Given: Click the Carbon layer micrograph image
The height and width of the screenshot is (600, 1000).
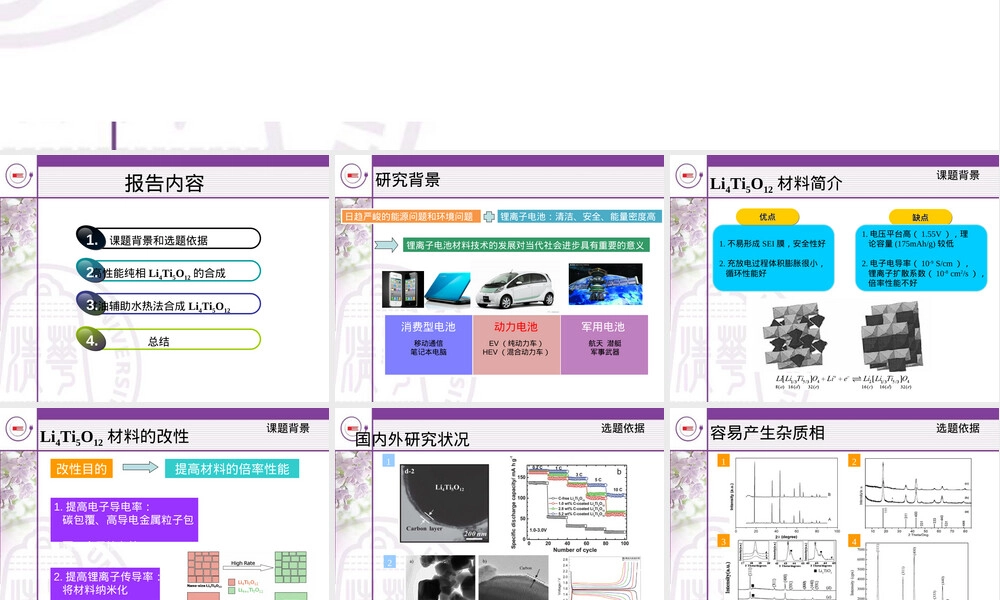Looking at the screenshot, I should click(445, 503).
